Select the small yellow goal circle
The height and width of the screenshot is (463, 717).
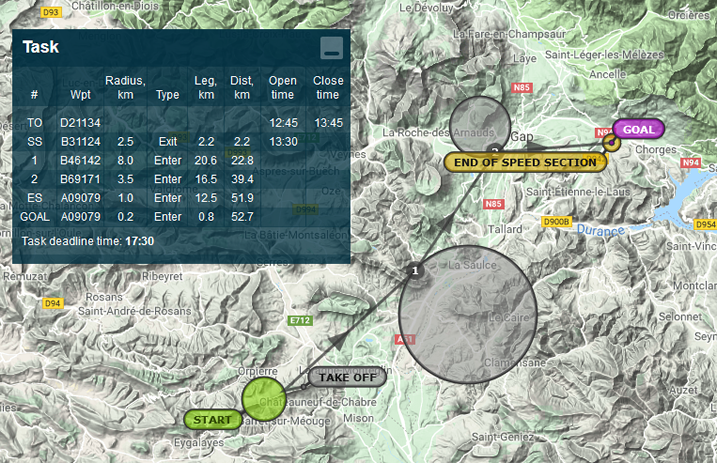pyautogui.click(x=610, y=143)
